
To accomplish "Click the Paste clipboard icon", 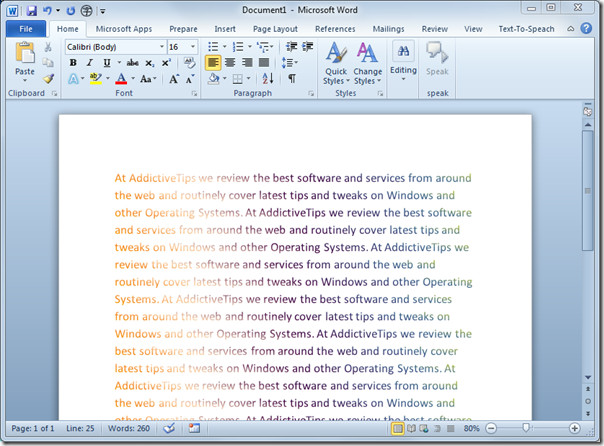I will coord(25,52).
